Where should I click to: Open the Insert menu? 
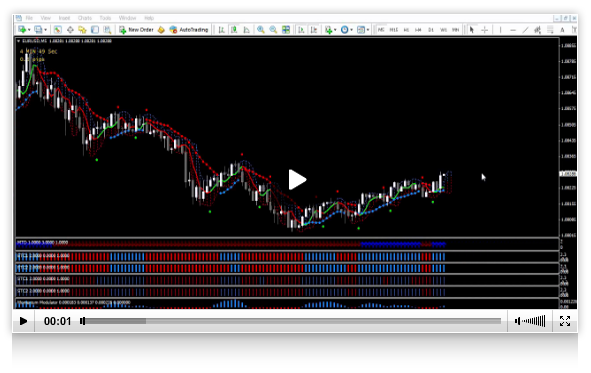64,18
